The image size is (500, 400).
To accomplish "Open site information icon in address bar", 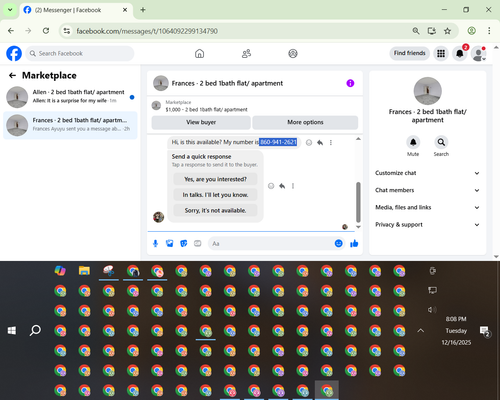I will (67, 31).
